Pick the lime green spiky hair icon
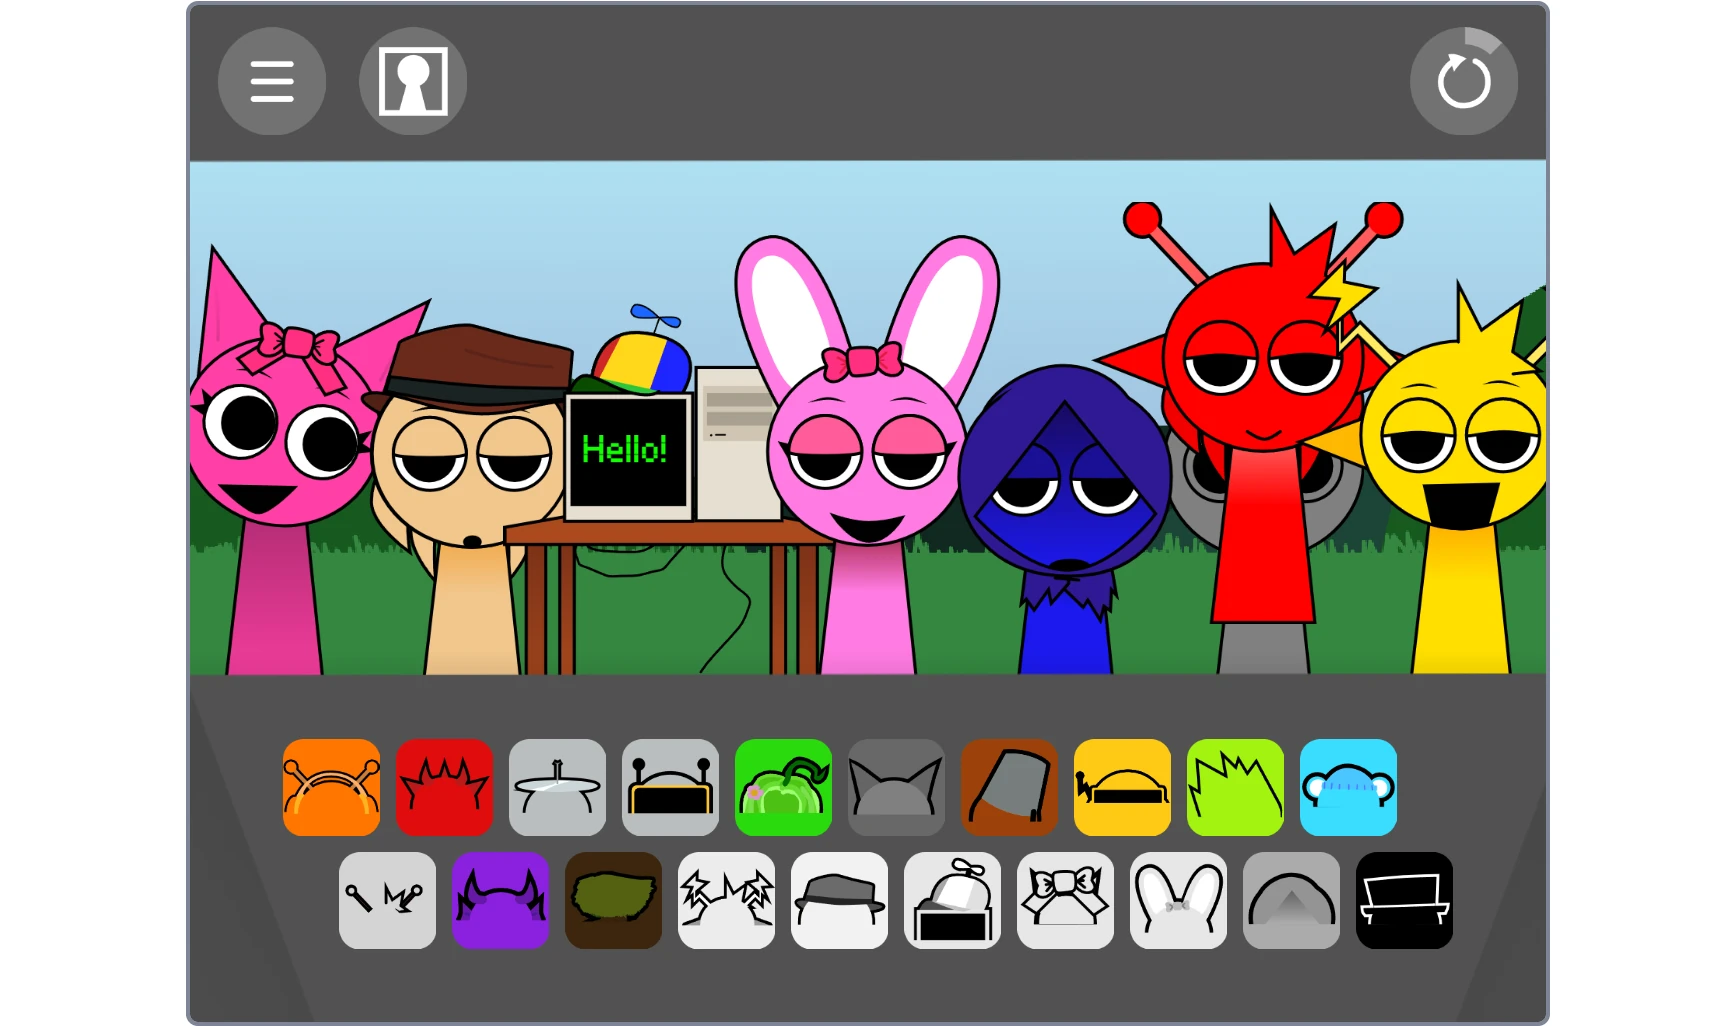Viewport: 1714px width, 1026px height. pyautogui.click(x=1235, y=787)
